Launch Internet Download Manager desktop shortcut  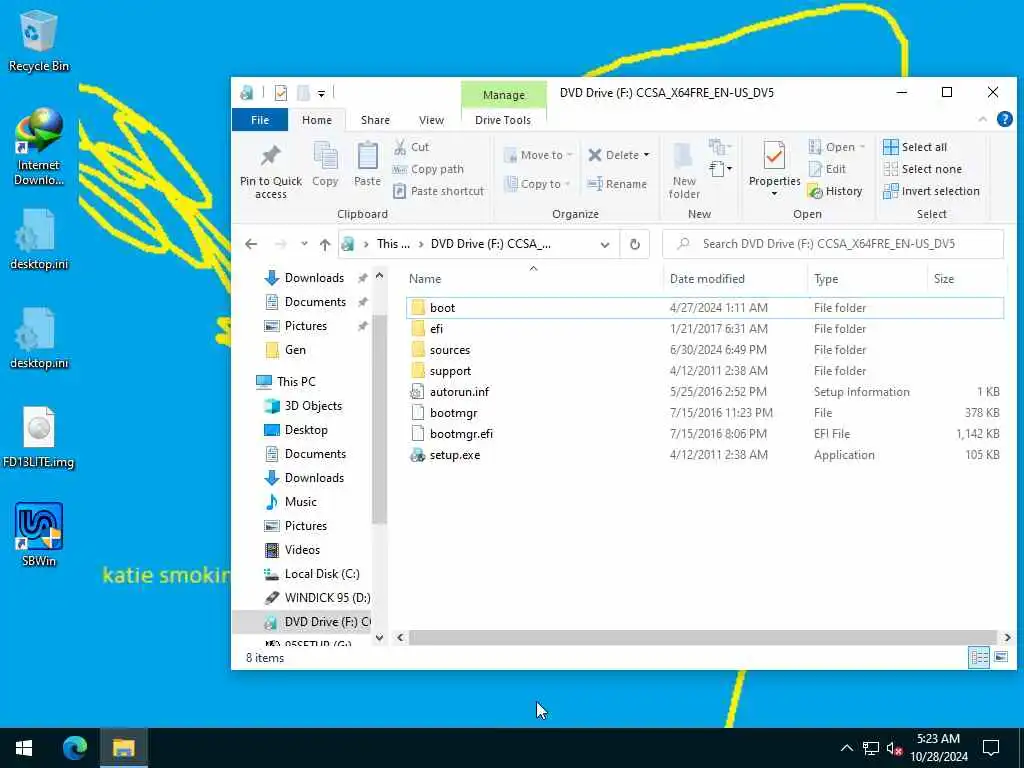pos(39,148)
